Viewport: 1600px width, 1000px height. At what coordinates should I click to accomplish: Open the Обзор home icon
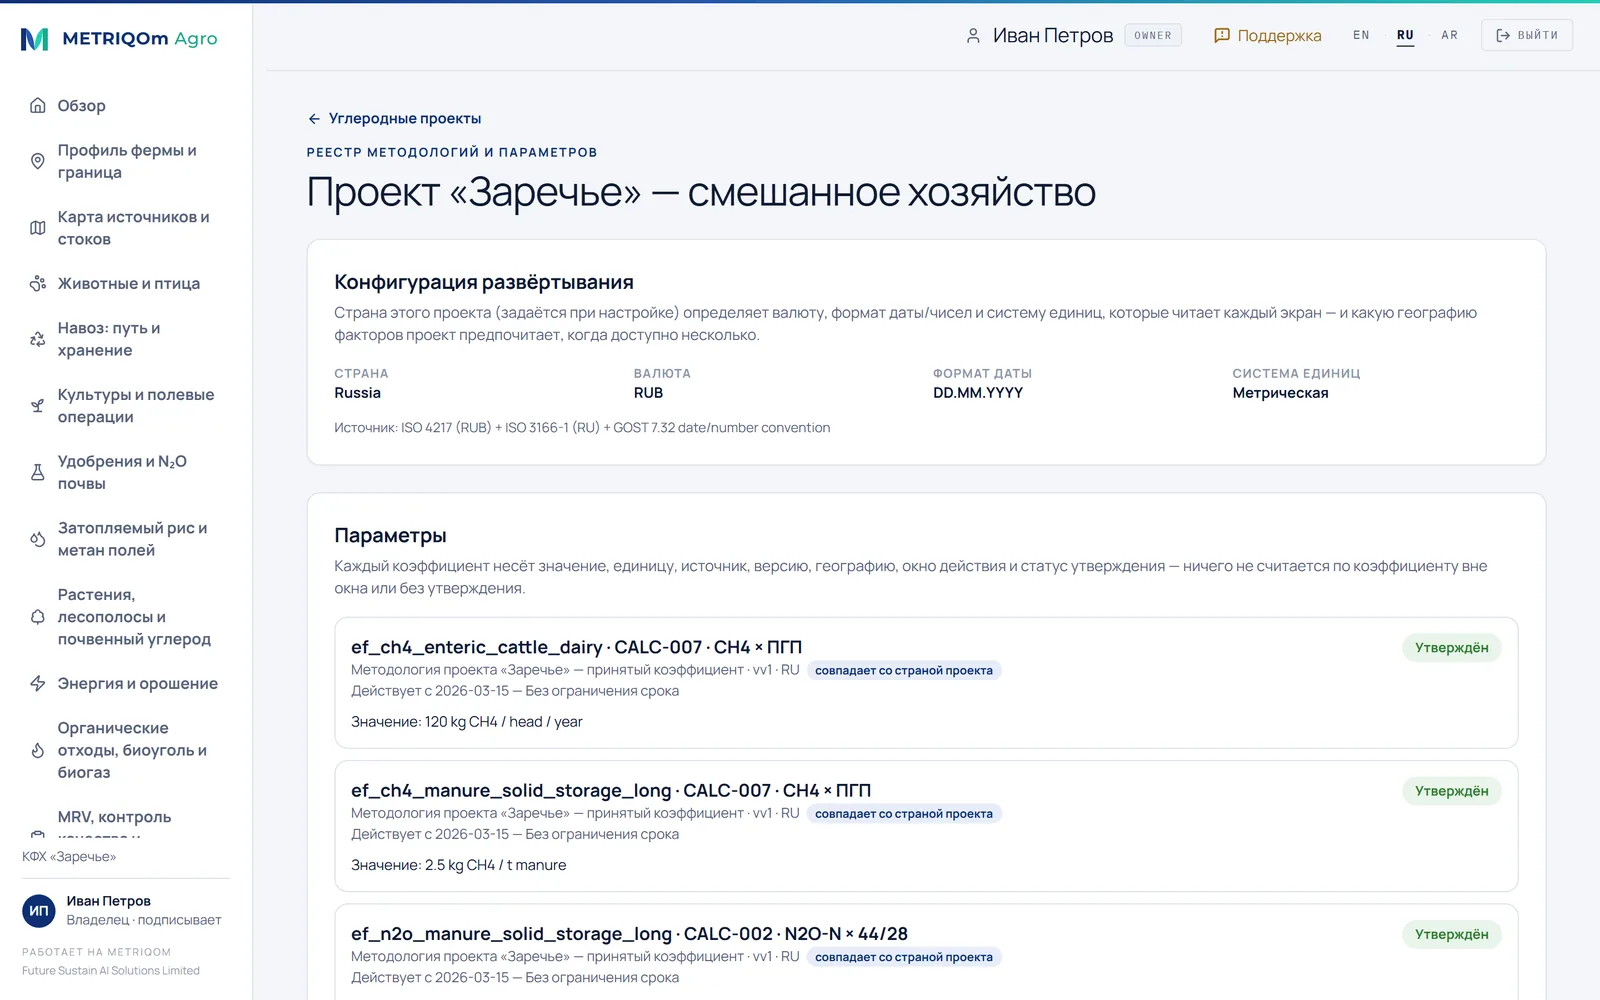pyautogui.click(x=38, y=106)
